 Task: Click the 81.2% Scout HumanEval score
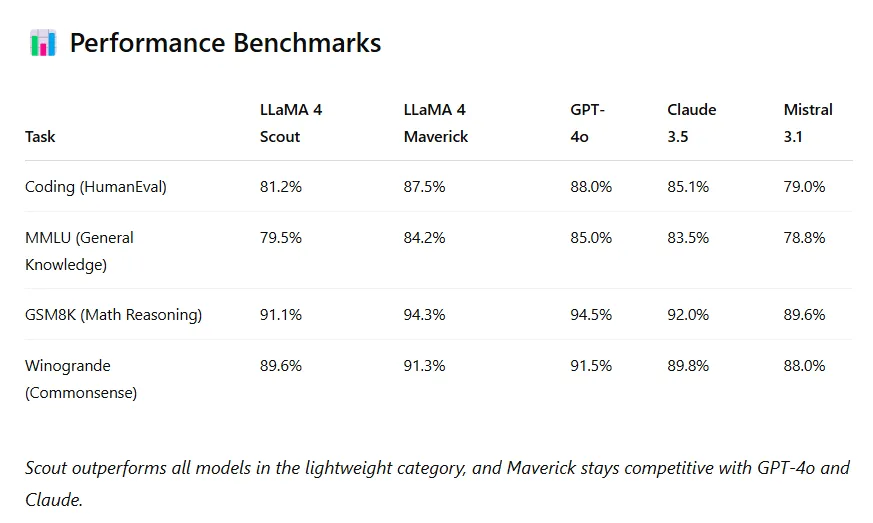click(x=281, y=187)
